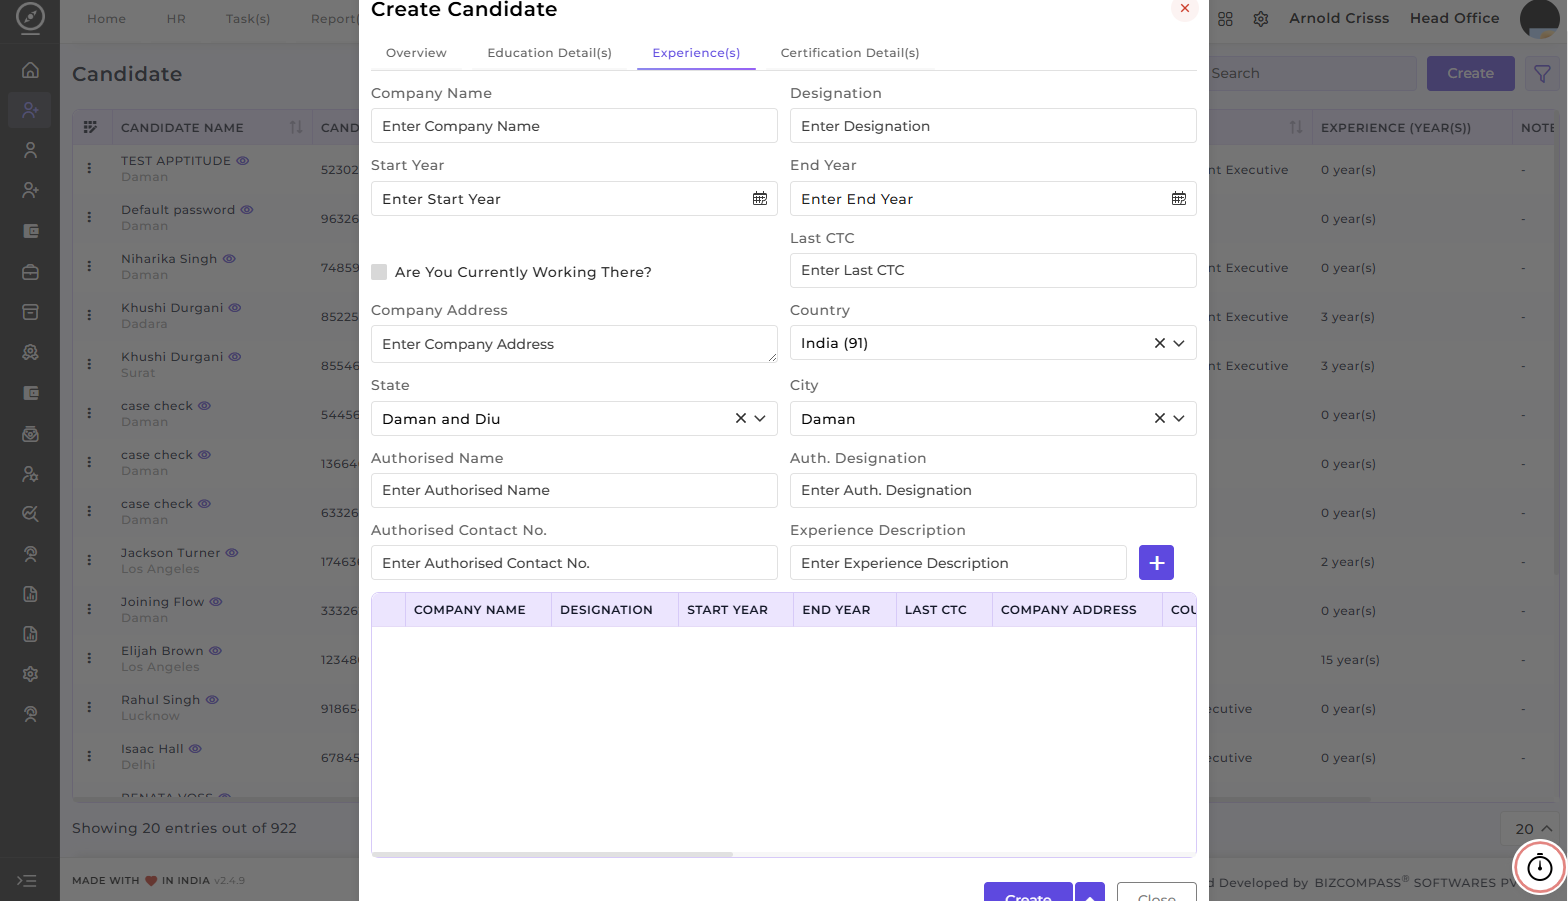Open Start Year calendar picker icon
The image size is (1568, 901).
[x=760, y=199]
